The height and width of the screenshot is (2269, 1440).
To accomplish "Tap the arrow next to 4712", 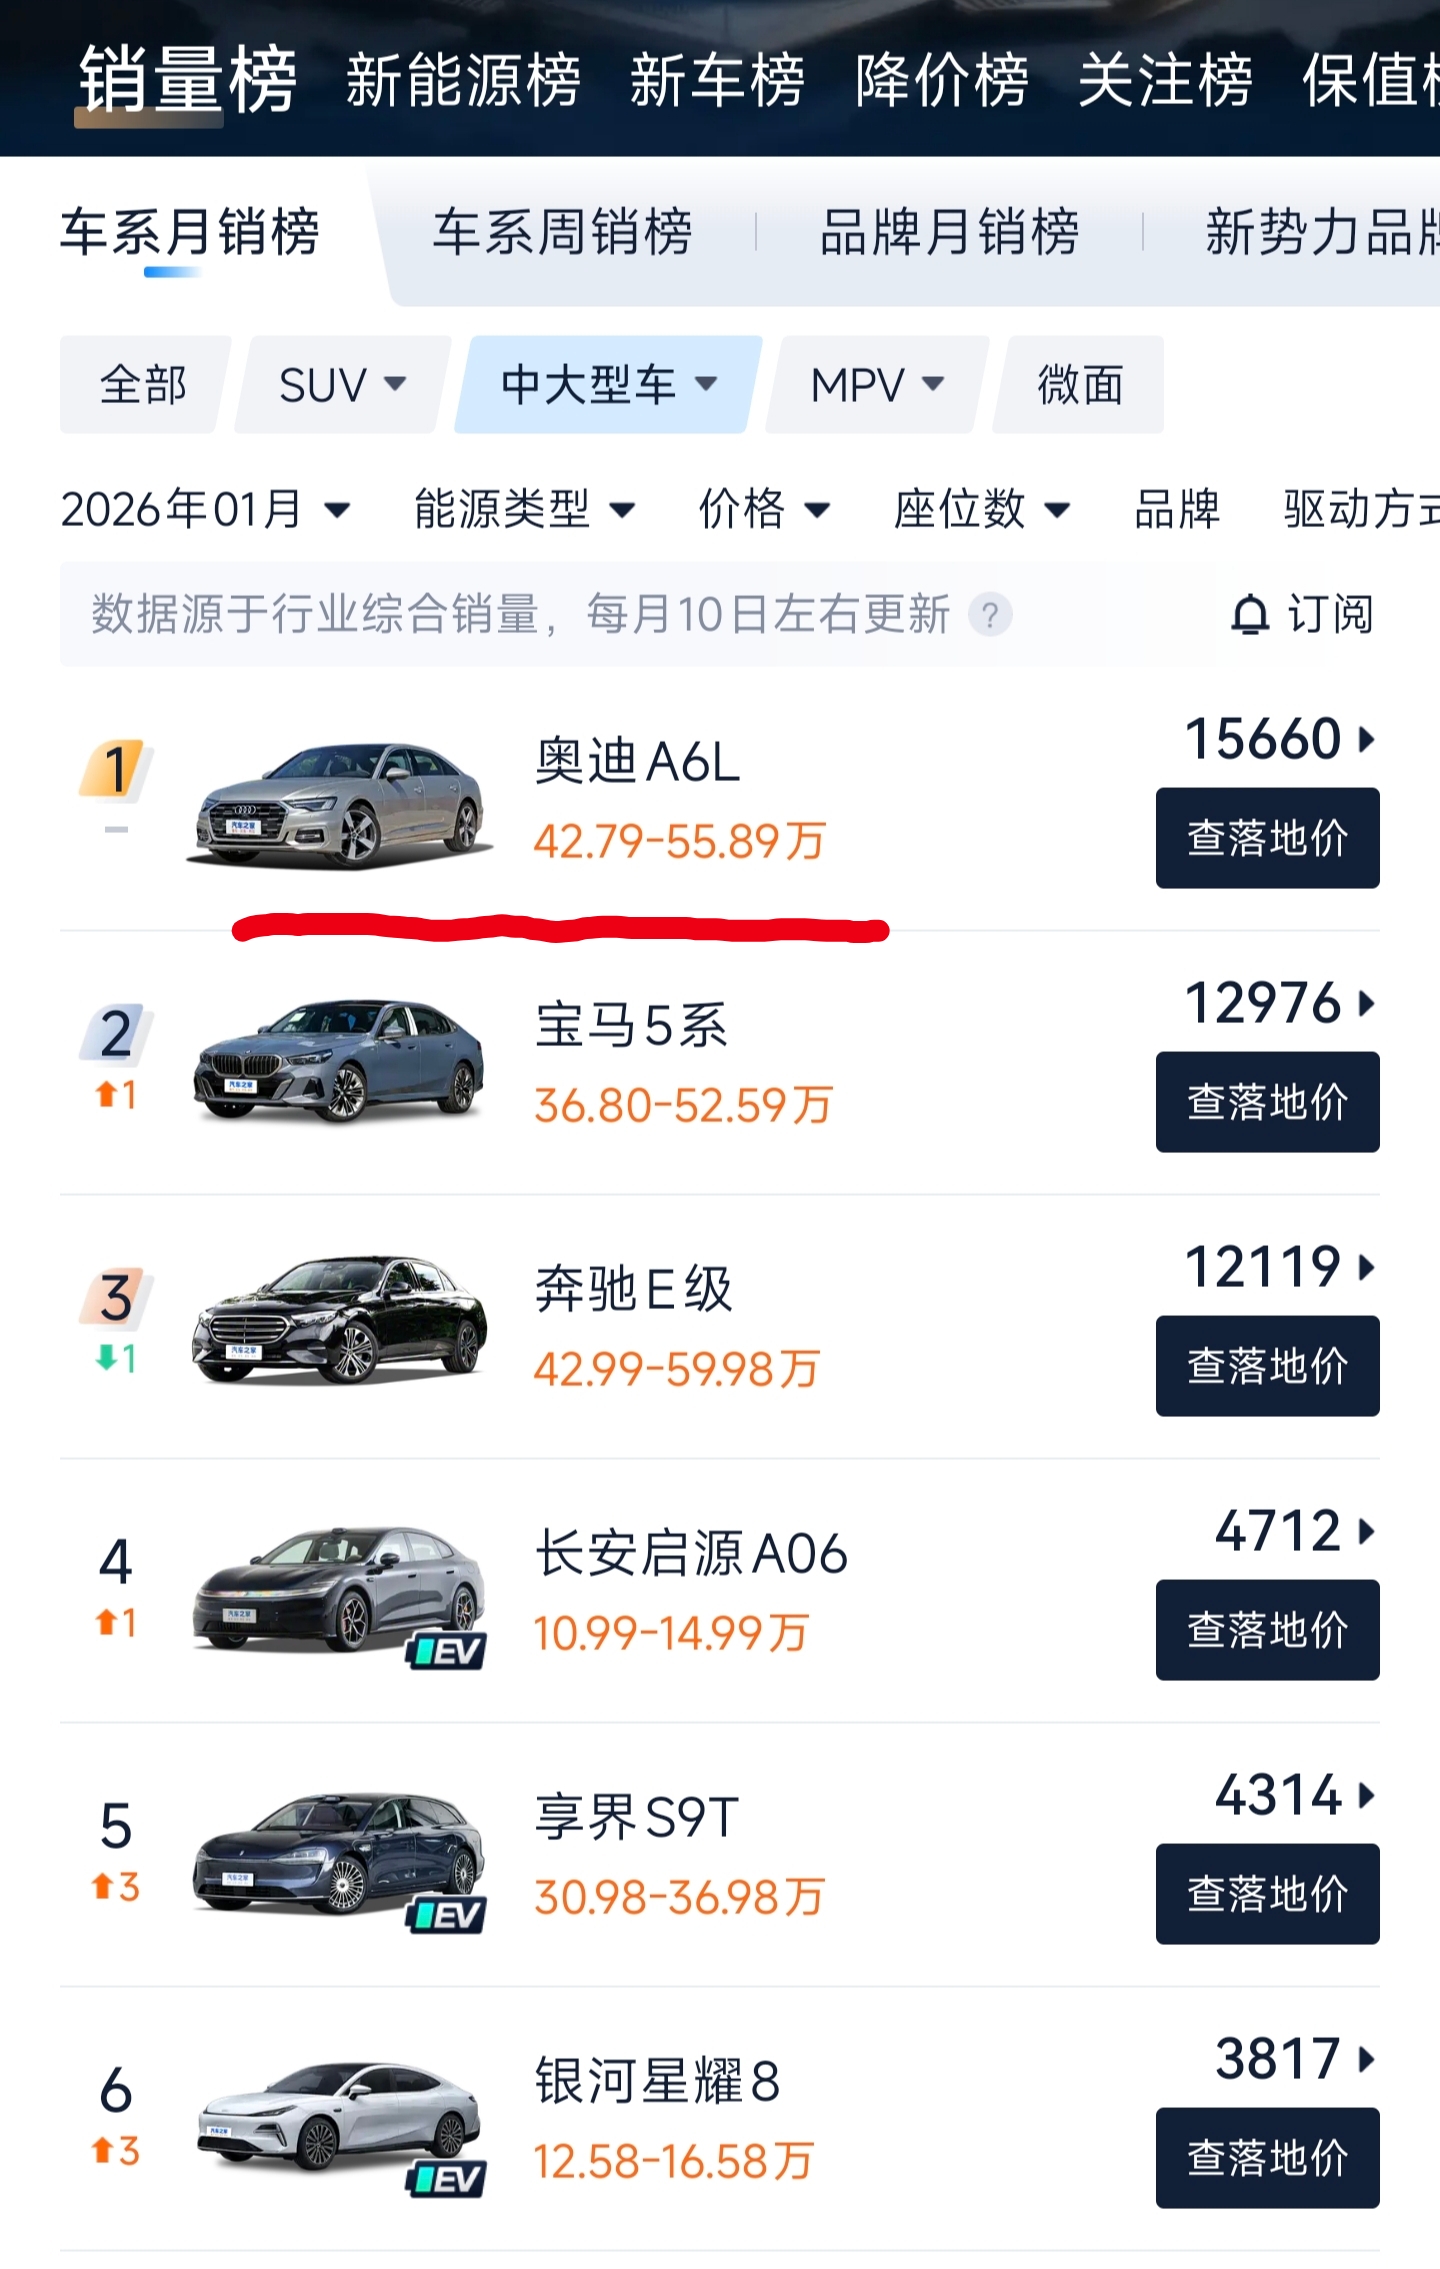I will tap(1366, 1531).
